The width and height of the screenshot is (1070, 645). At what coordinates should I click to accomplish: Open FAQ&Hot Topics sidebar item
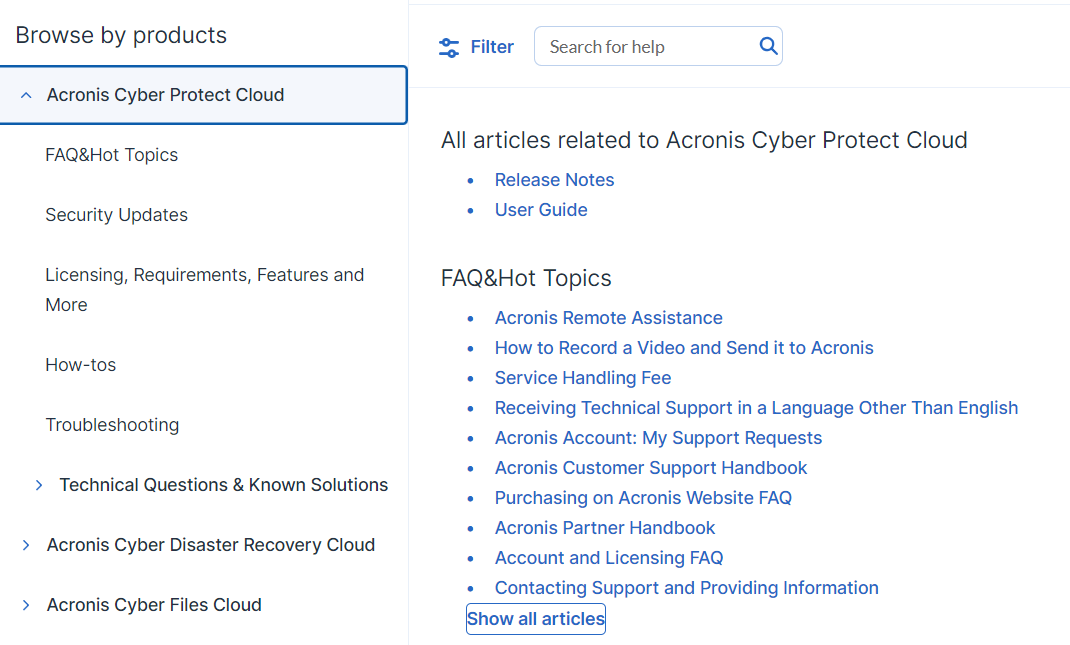[111, 155]
